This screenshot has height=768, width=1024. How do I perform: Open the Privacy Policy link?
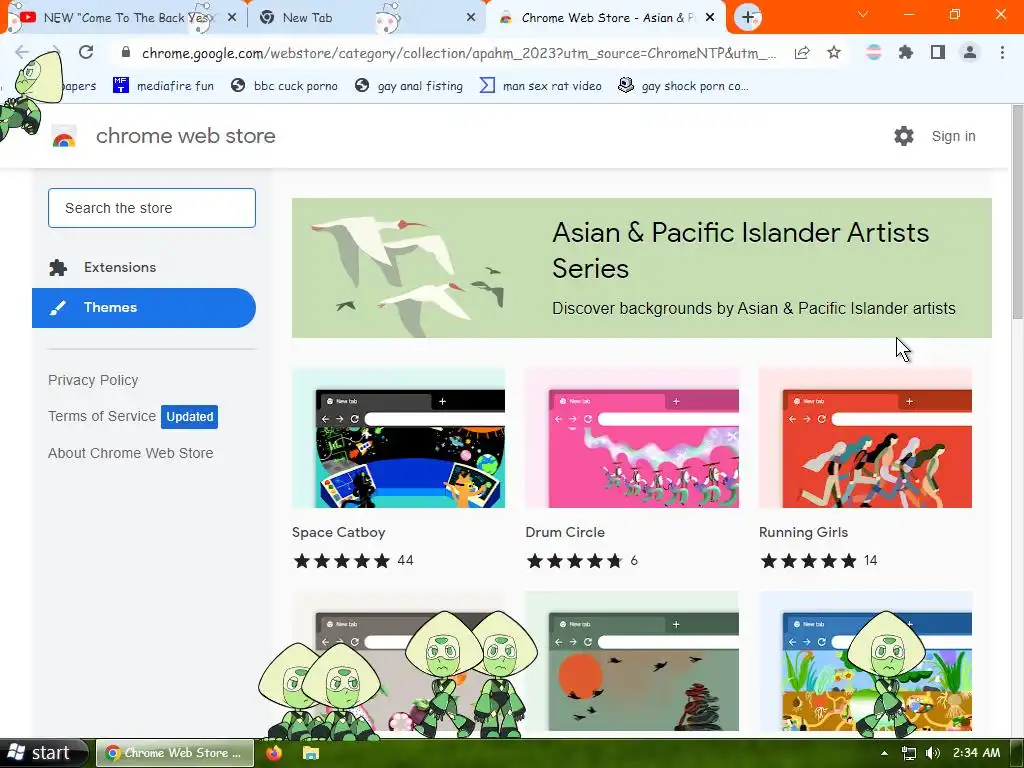pos(93,380)
